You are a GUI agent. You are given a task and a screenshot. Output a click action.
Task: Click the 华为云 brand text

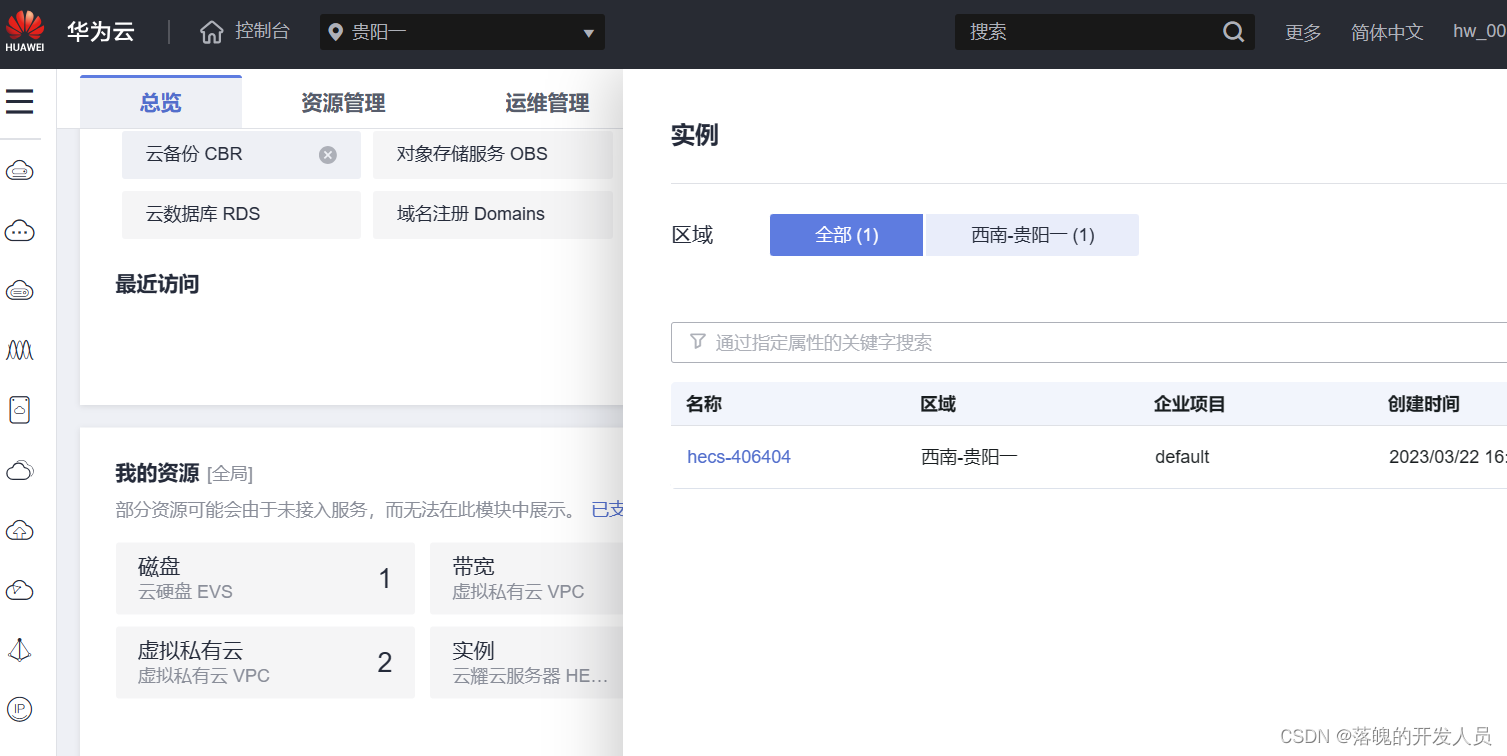[101, 31]
